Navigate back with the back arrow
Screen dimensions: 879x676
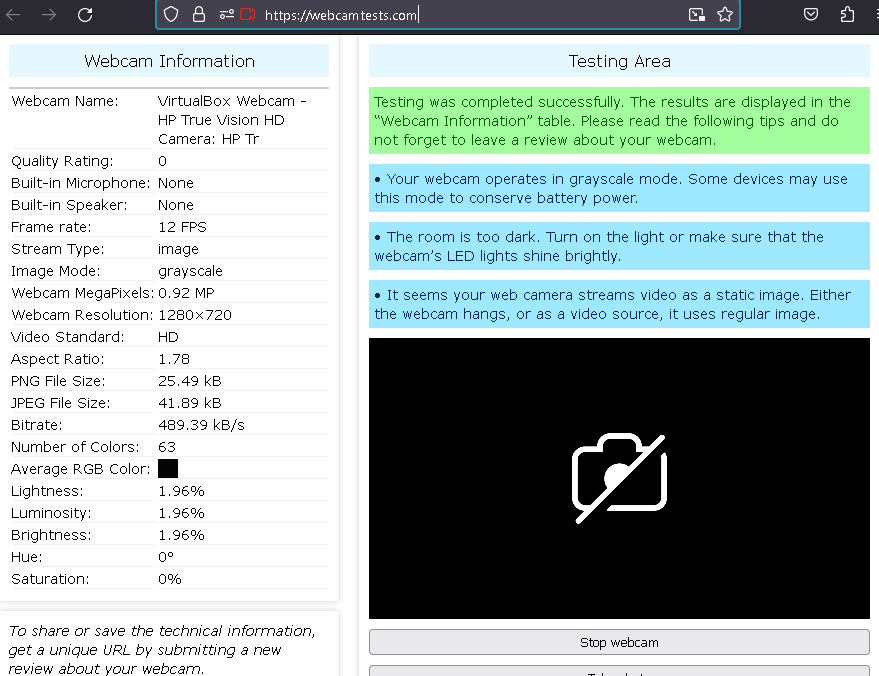point(16,15)
